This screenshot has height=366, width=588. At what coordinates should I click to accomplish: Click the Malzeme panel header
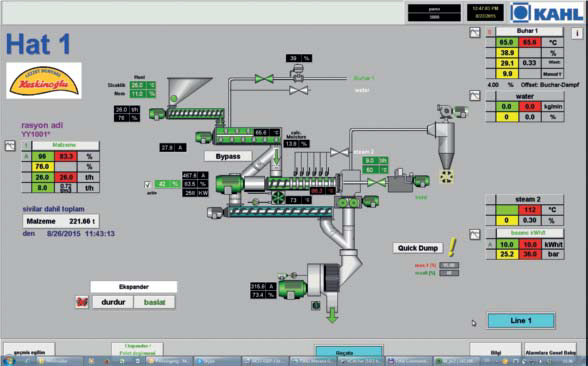[x=65, y=146]
